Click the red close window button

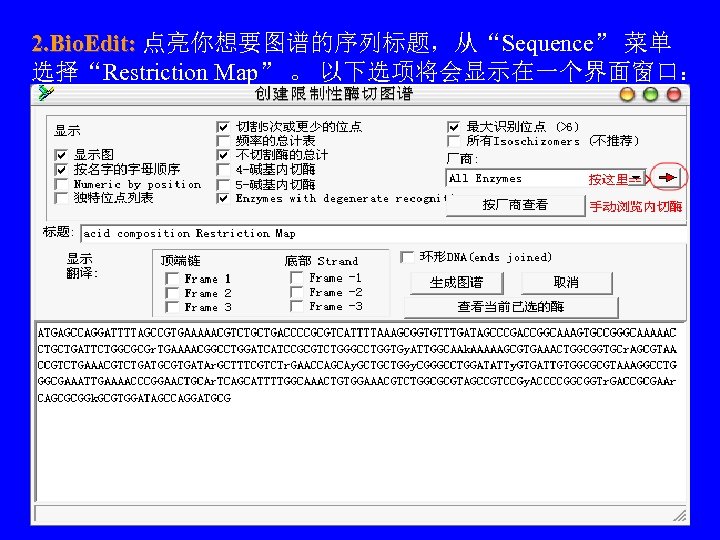674,95
